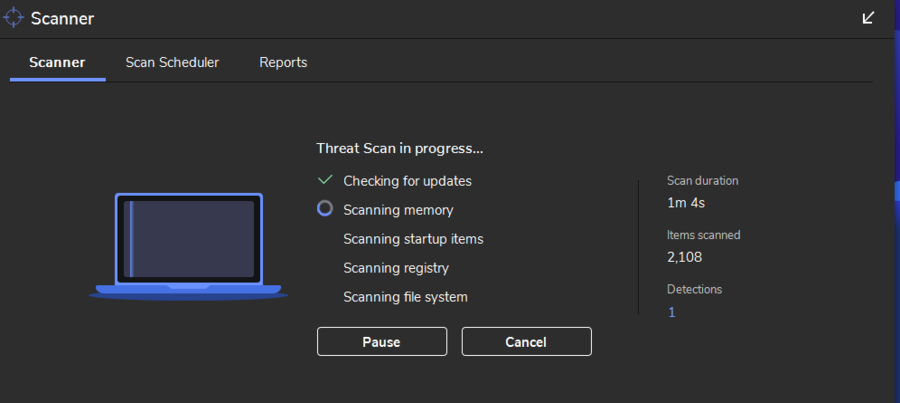Click the Checking for updates step
Viewport: 900px width, 403px height.
click(x=407, y=181)
